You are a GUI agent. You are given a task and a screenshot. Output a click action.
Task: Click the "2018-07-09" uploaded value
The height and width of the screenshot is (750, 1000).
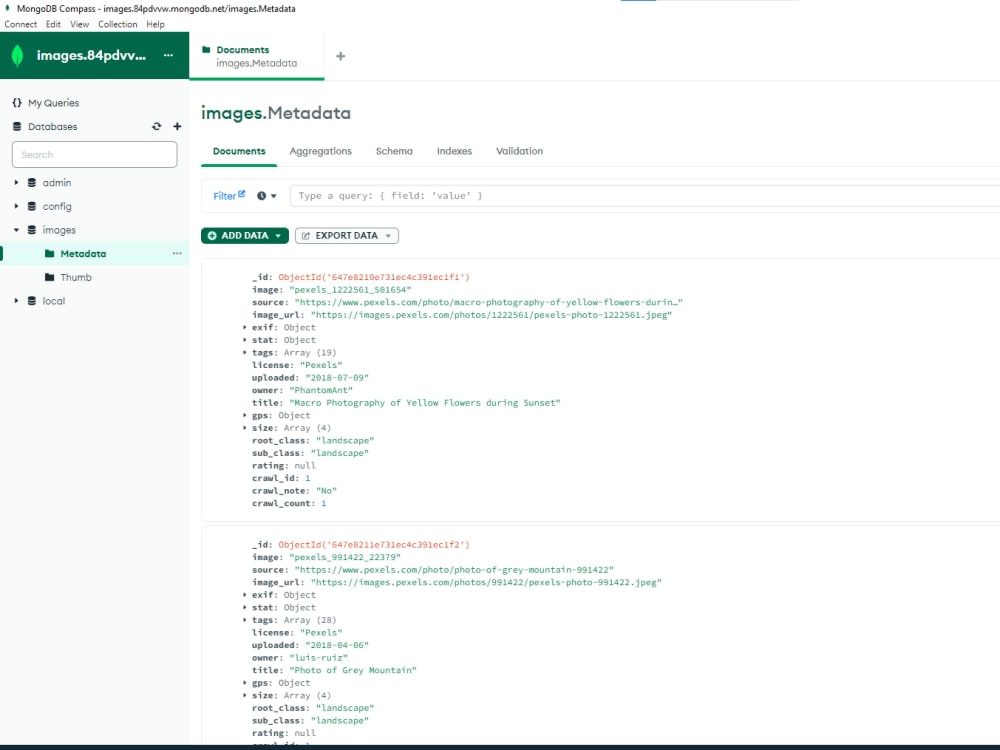(x=337, y=378)
